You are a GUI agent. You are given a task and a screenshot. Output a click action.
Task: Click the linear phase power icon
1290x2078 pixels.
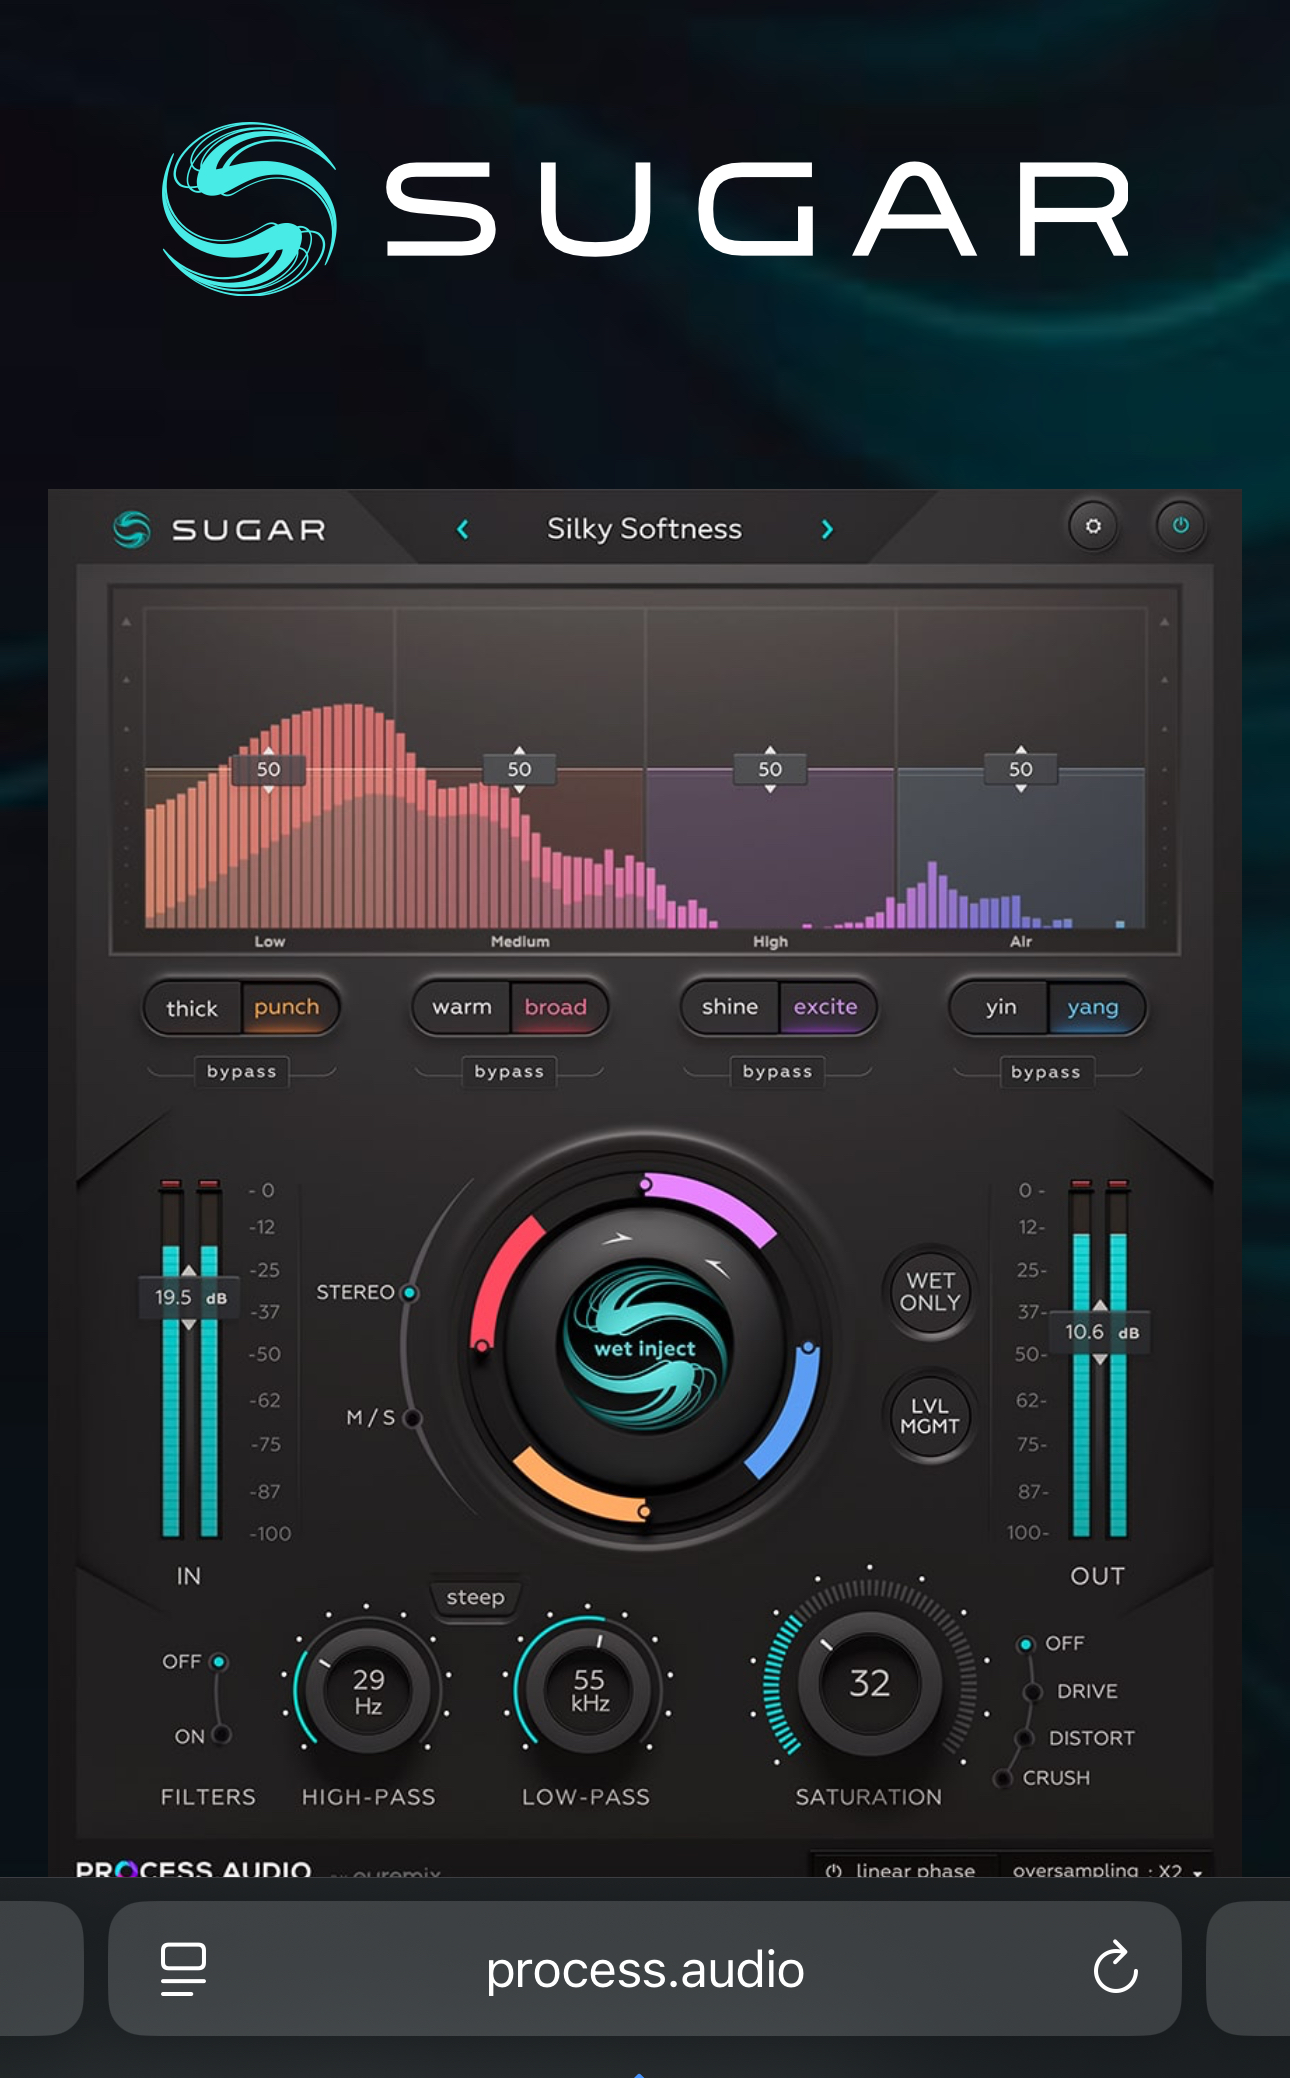(x=834, y=1870)
